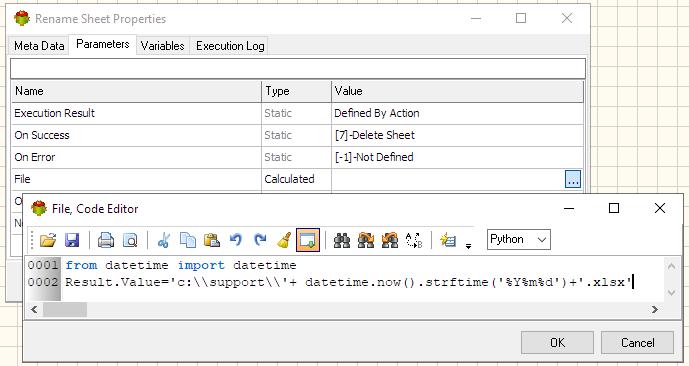Image resolution: width=689 pixels, height=366 pixels.
Task: Click the Name column header
Action: pyautogui.click(x=137, y=91)
